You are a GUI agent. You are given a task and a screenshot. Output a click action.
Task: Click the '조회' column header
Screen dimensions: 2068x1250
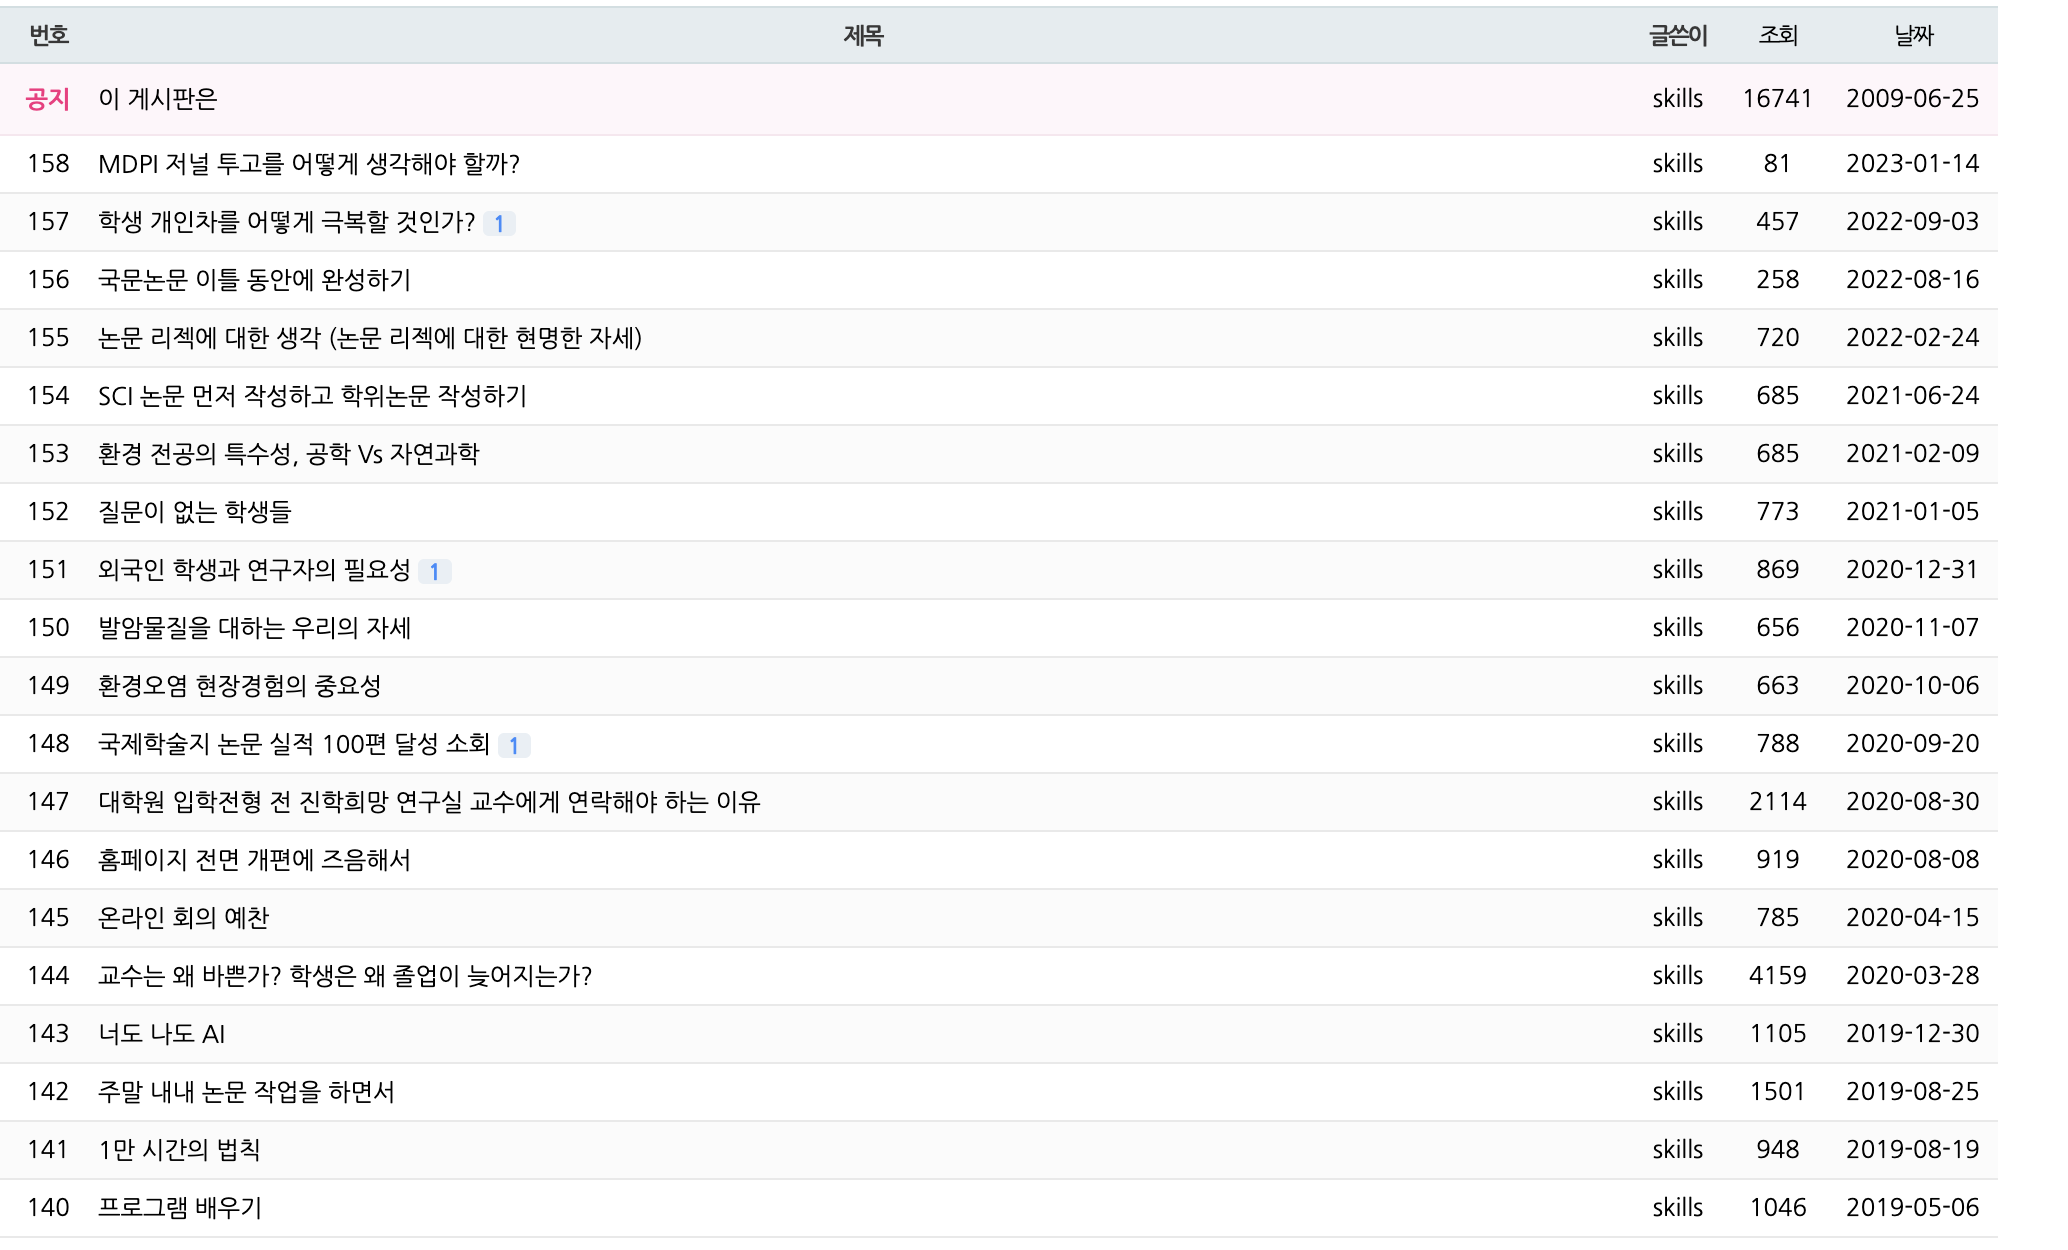1777,36
